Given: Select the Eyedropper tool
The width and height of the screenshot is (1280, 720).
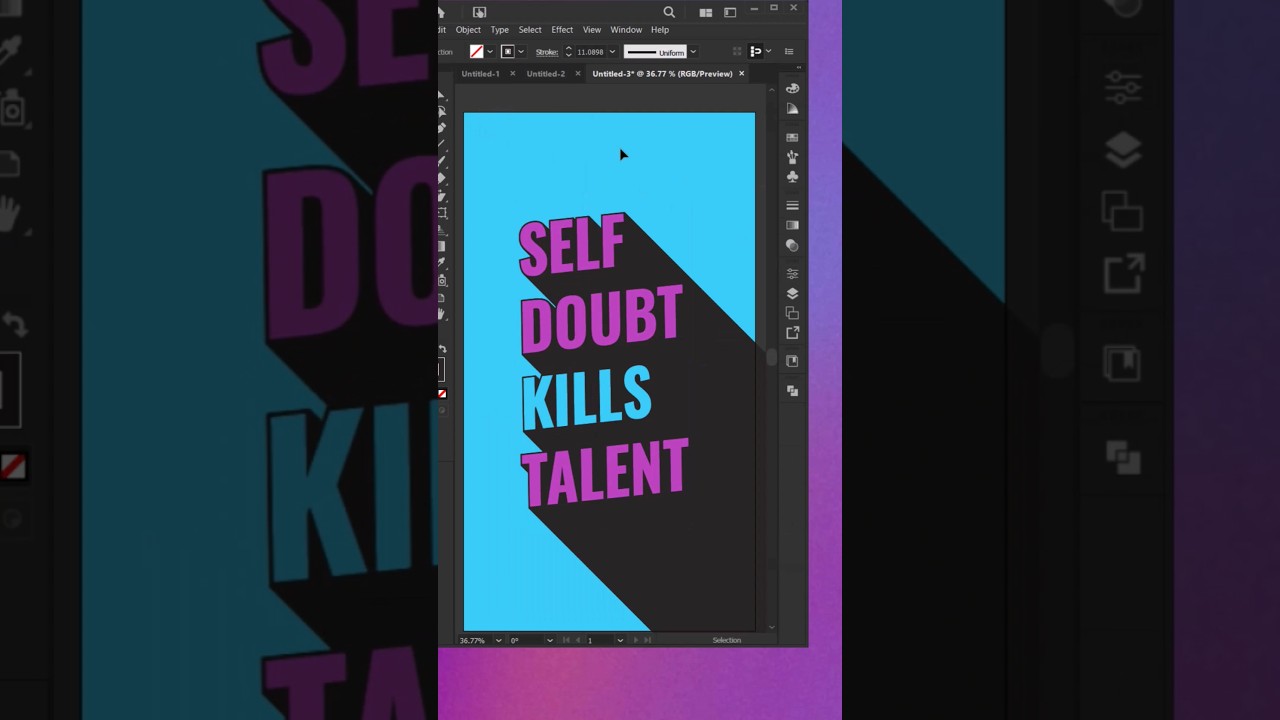Looking at the screenshot, I should 442,262.
